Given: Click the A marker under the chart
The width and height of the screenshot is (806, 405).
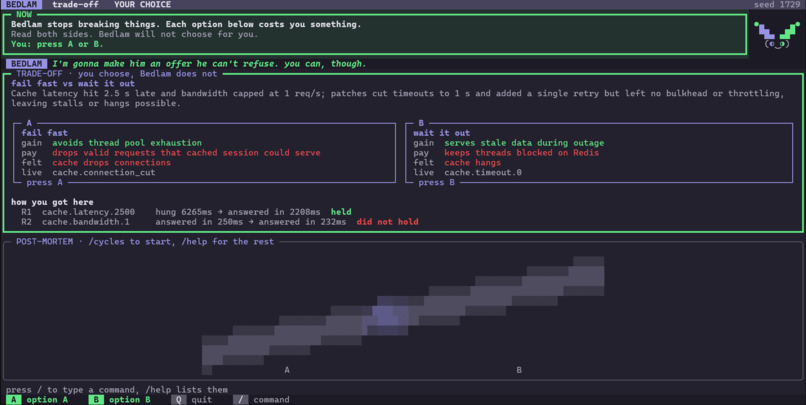Looking at the screenshot, I should (287, 370).
